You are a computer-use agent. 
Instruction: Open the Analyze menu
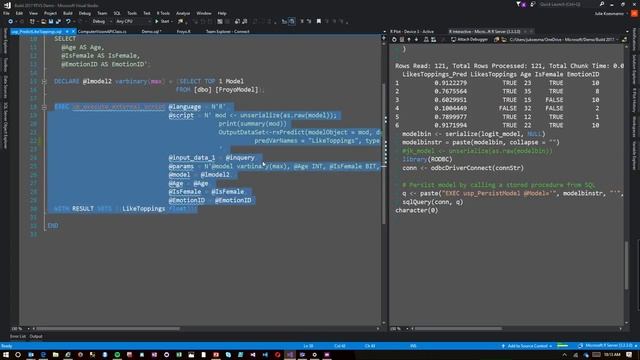pos(183,13)
